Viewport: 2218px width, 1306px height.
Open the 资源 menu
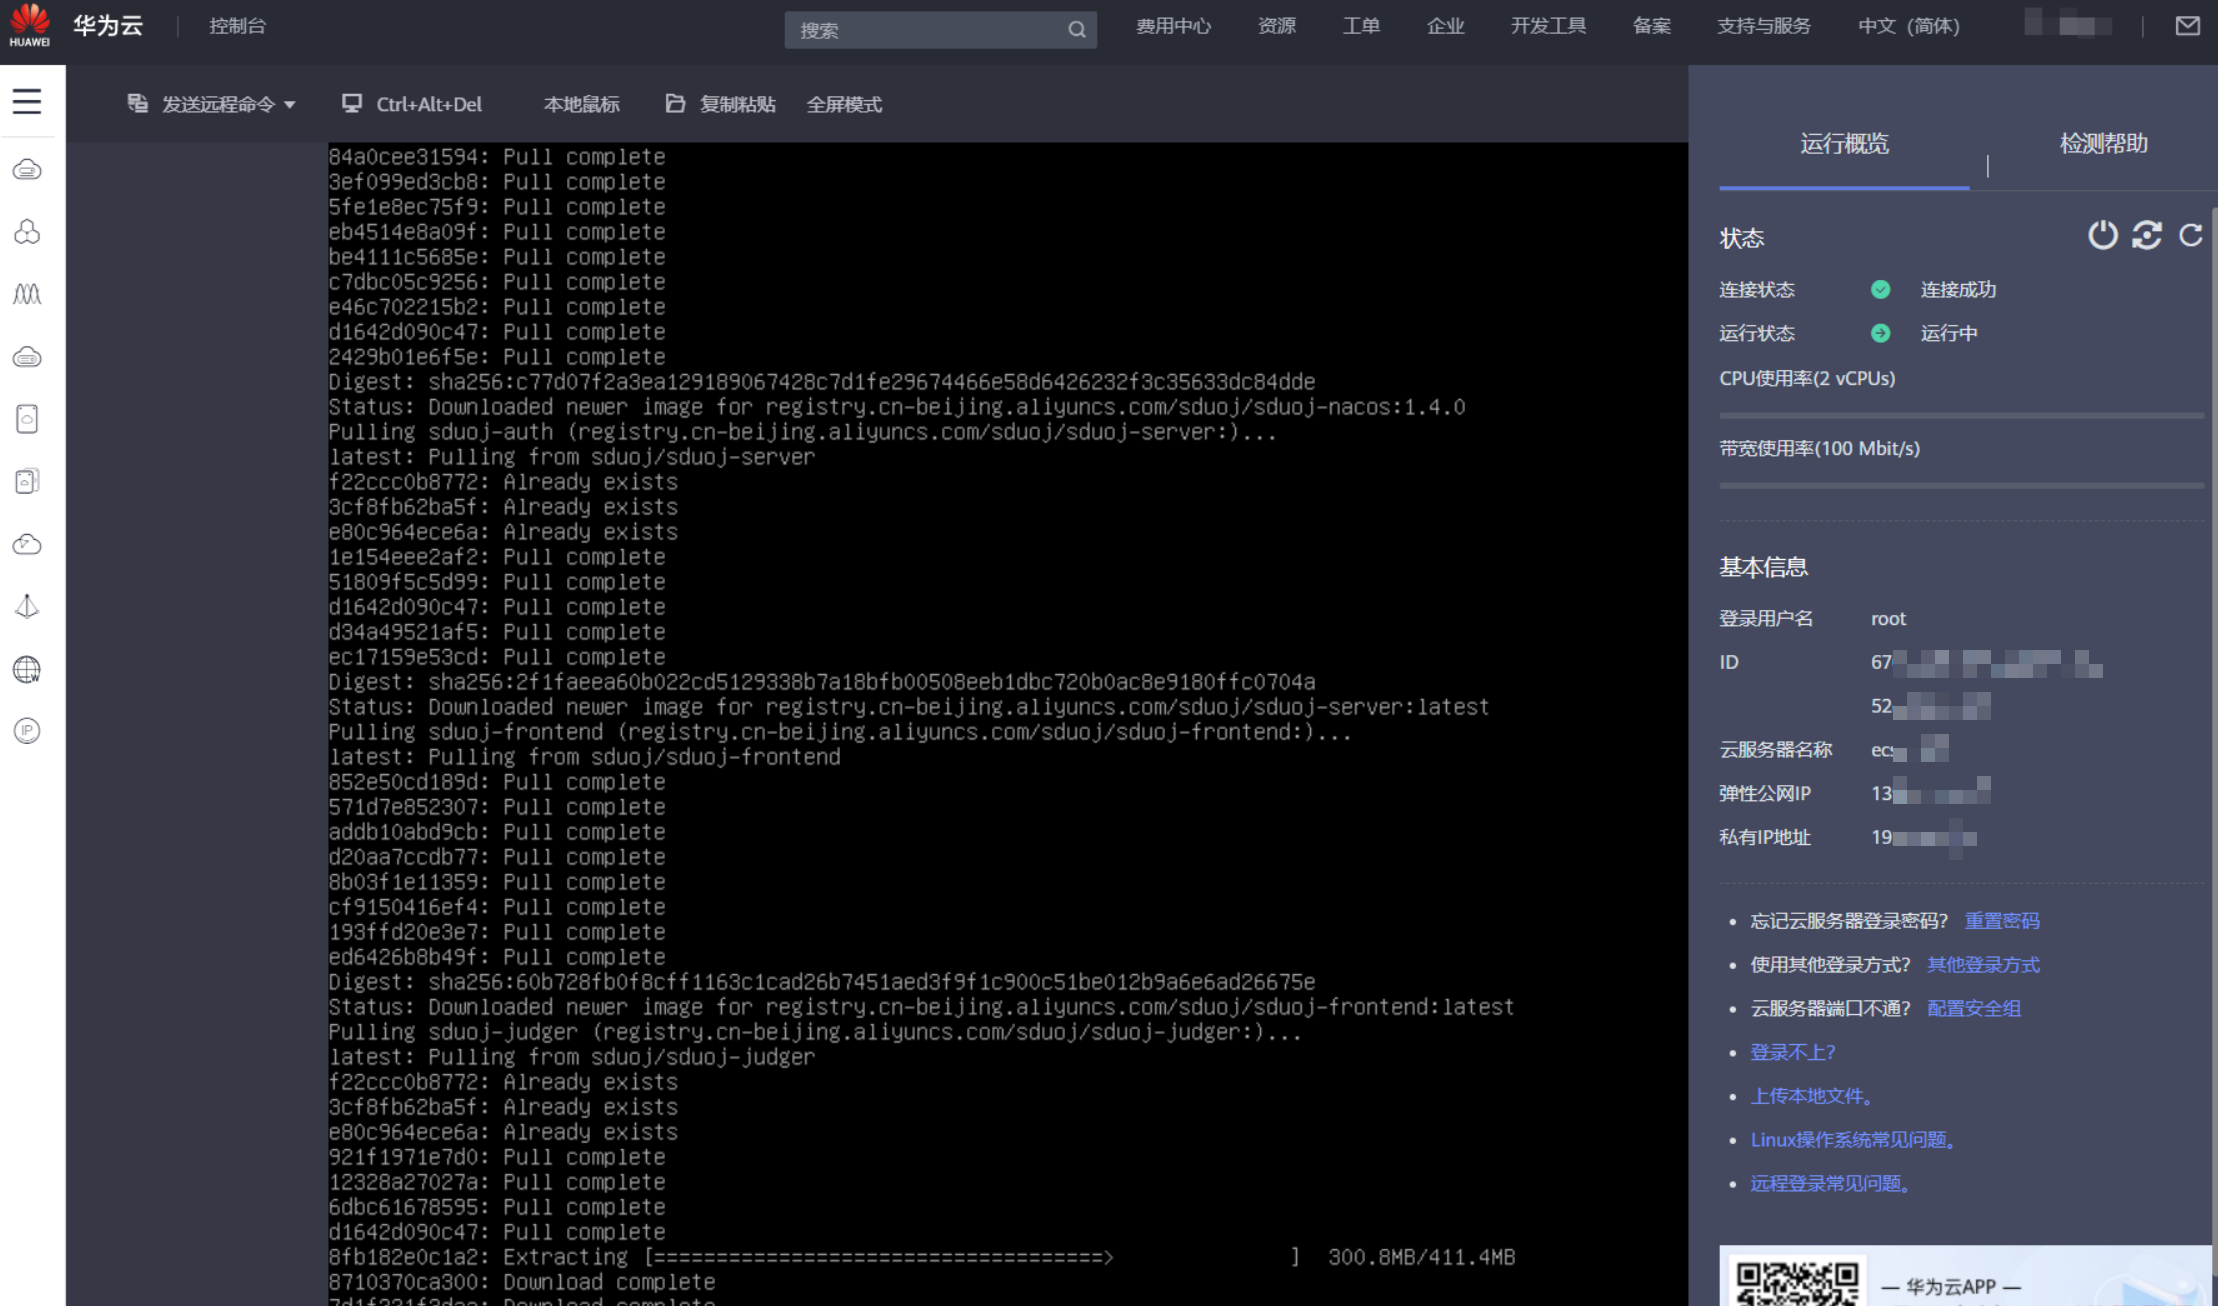(1277, 26)
